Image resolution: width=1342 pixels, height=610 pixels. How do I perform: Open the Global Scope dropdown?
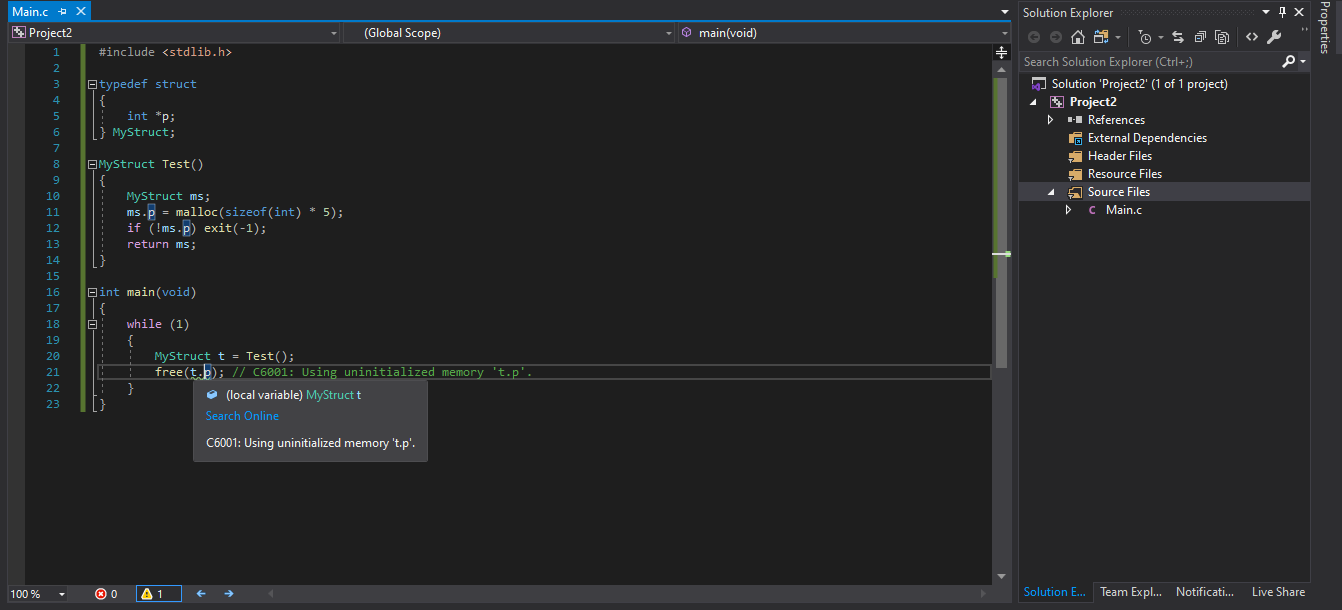[x=510, y=33]
